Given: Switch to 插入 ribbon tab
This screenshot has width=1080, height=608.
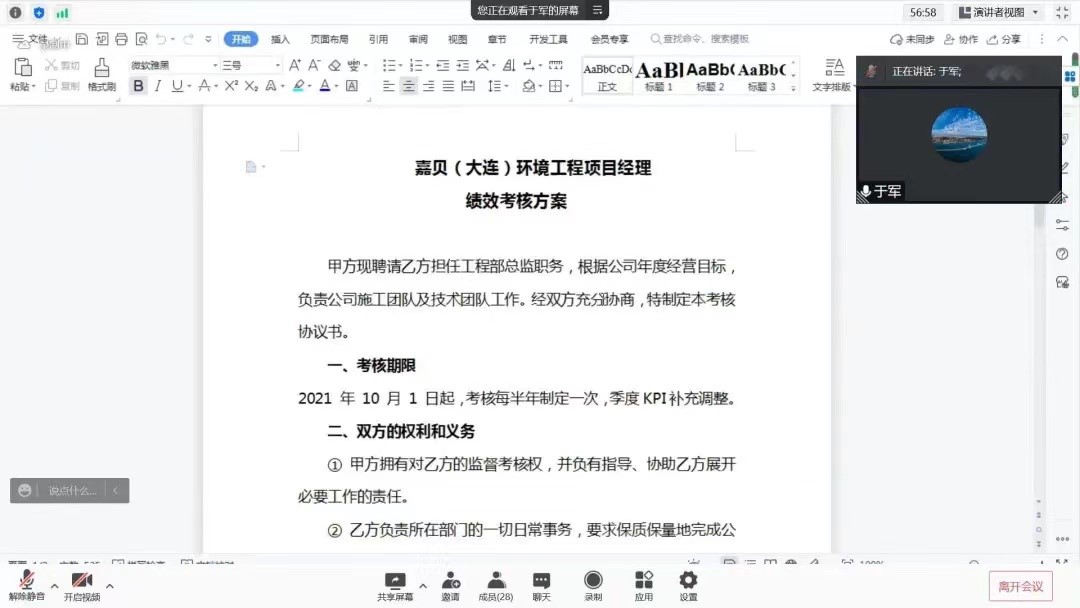Looking at the screenshot, I should tap(280, 39).
